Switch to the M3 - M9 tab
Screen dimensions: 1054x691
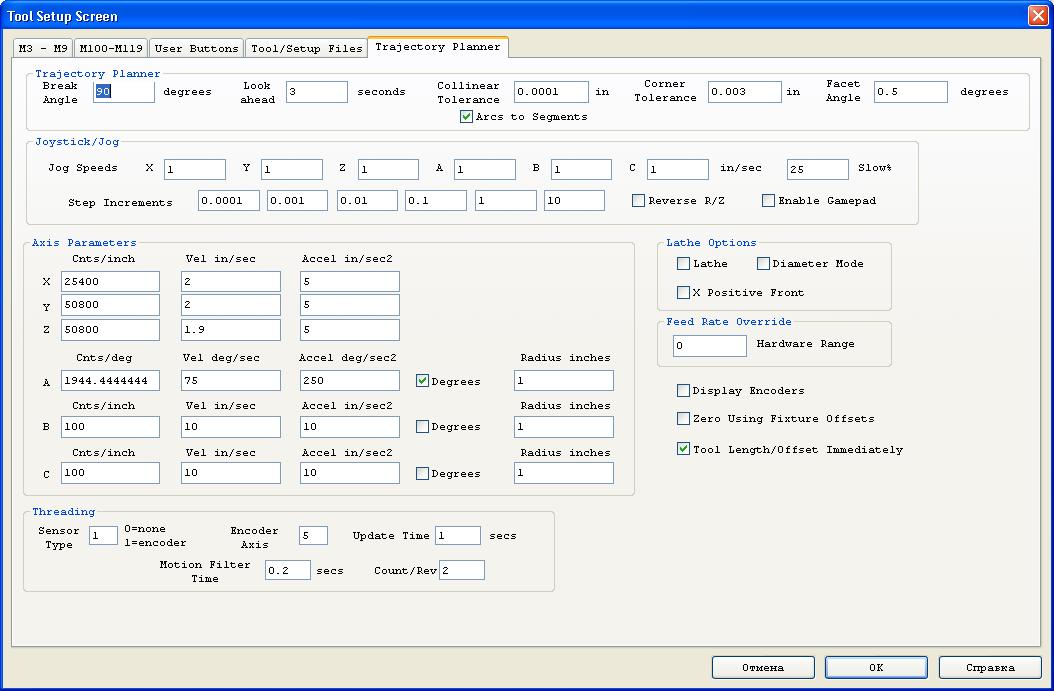(x=43, y=48)
